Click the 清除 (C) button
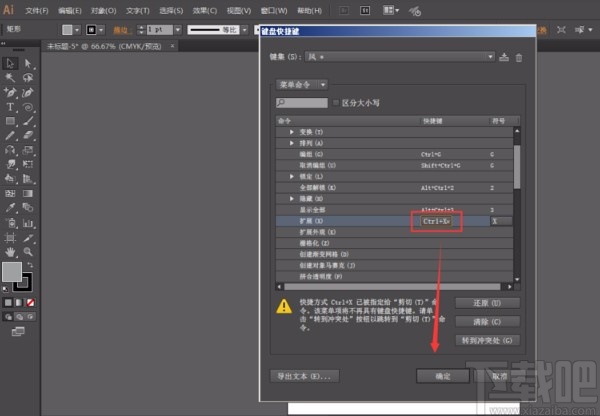 [x=487, y=322]
